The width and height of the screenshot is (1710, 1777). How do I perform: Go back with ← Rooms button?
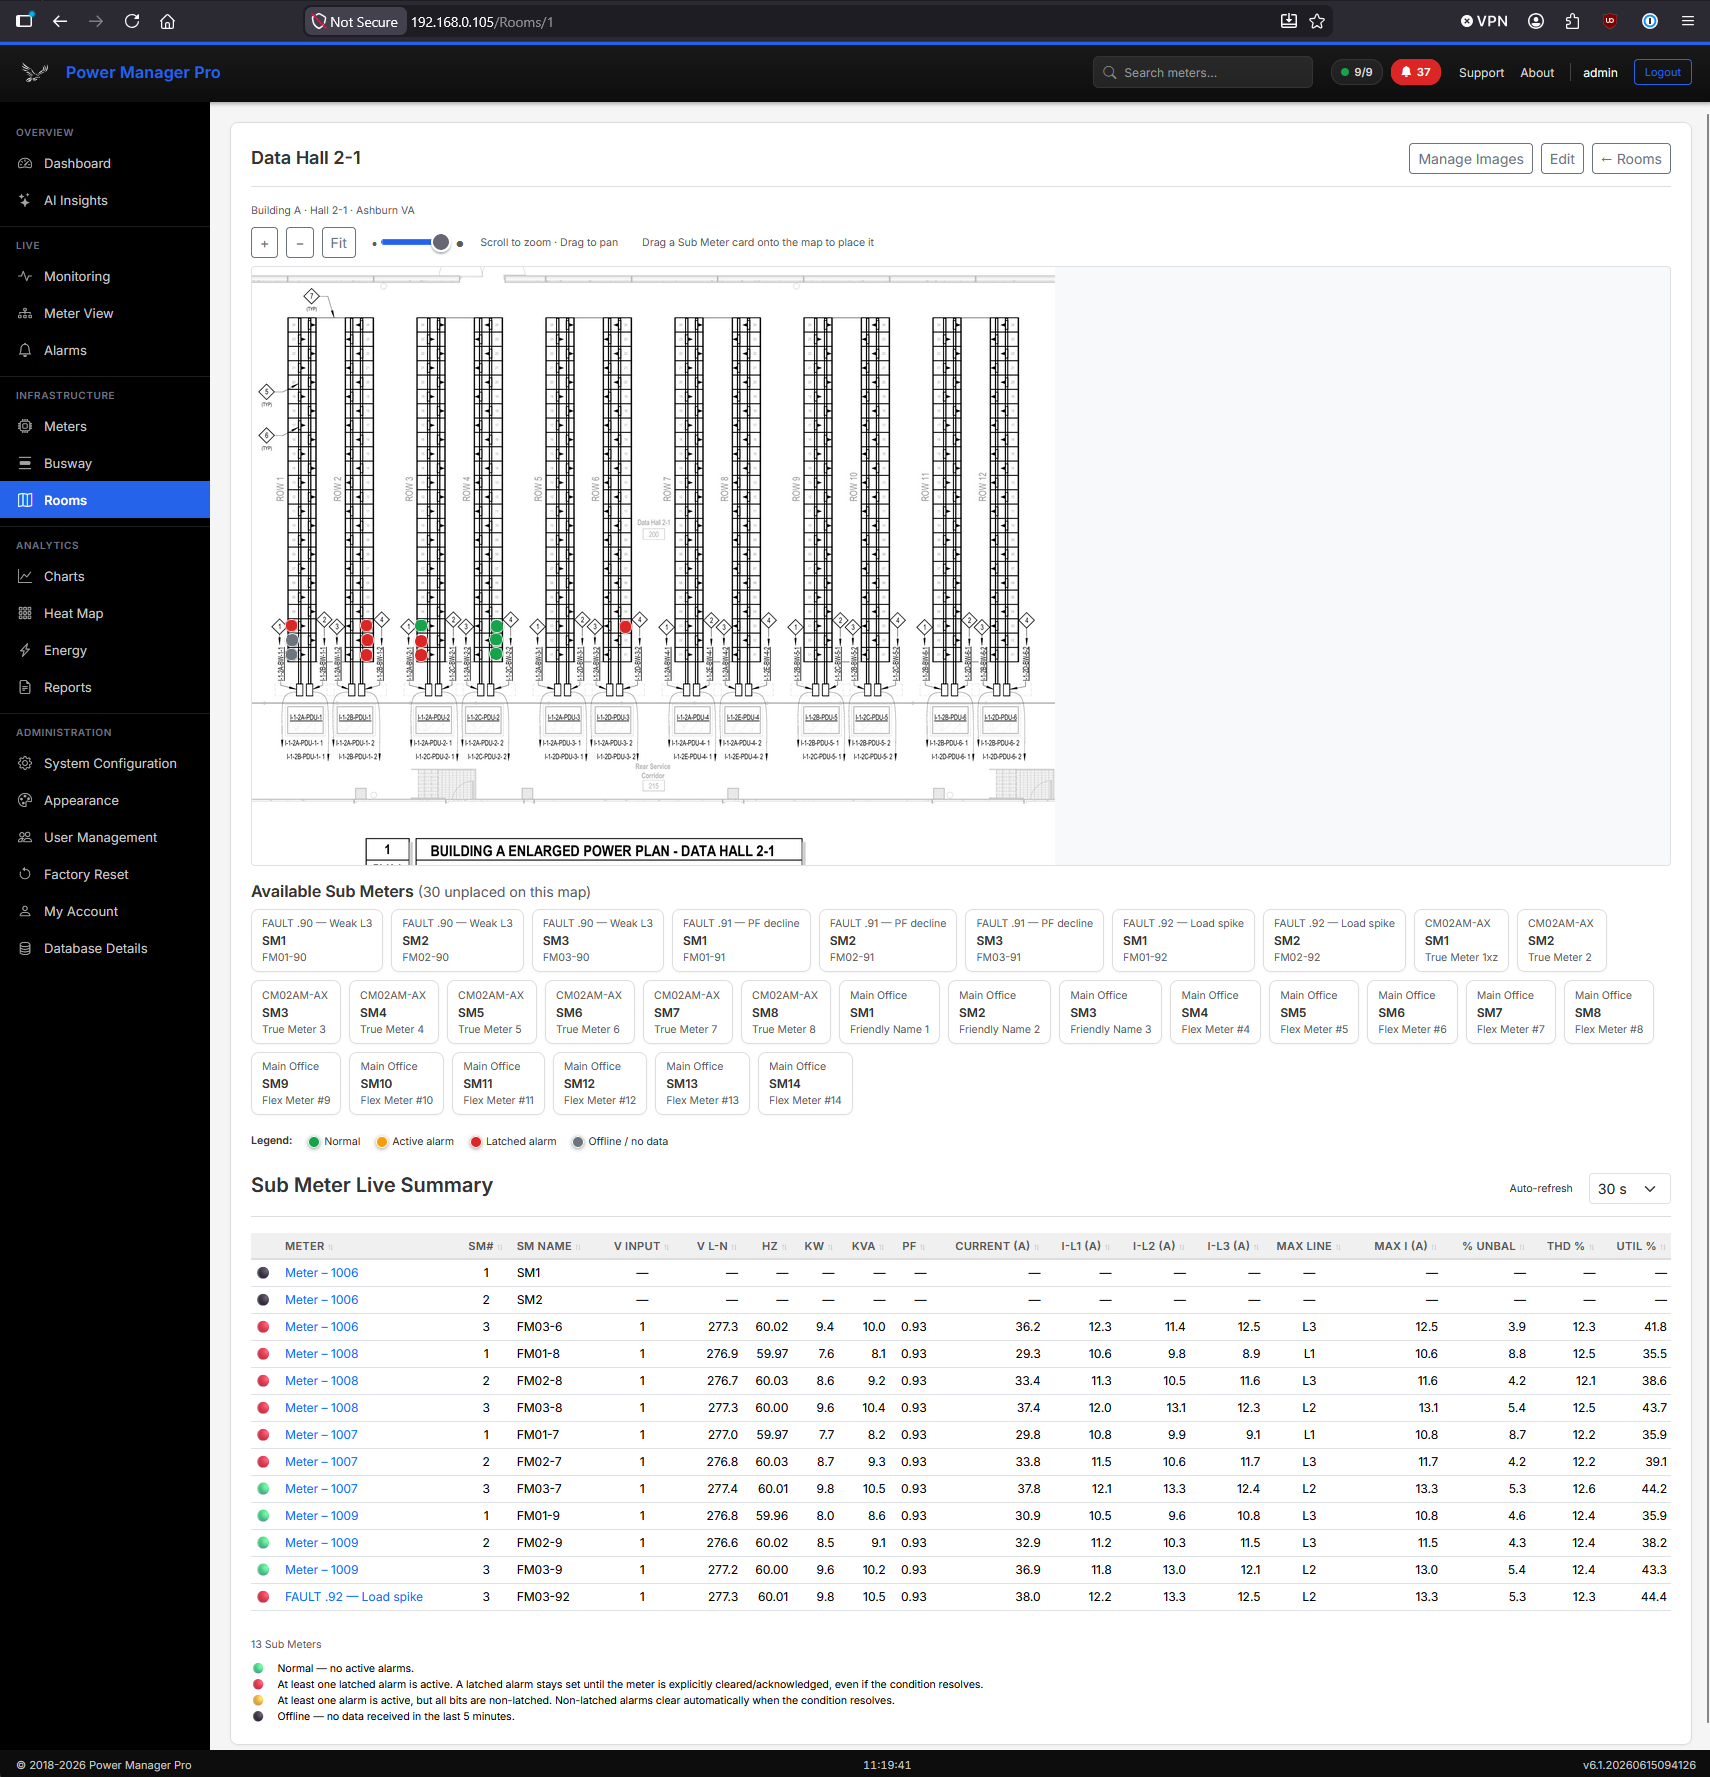[1631, 159]
